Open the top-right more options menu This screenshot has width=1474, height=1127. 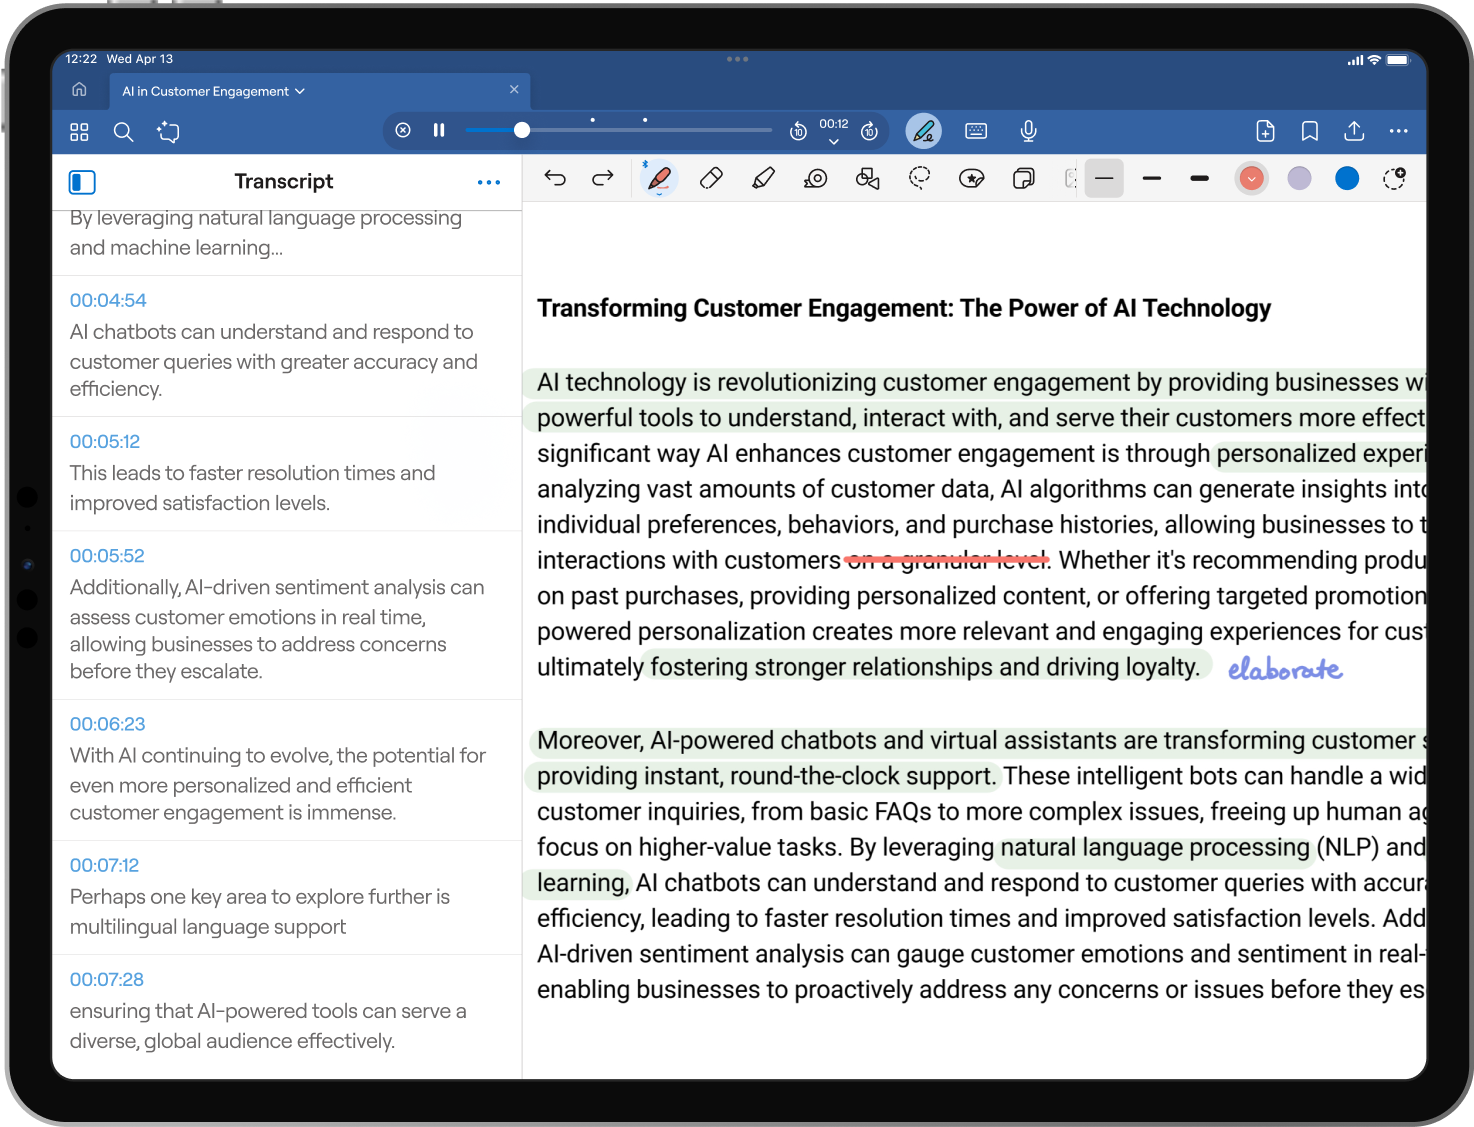[1398, 131]
